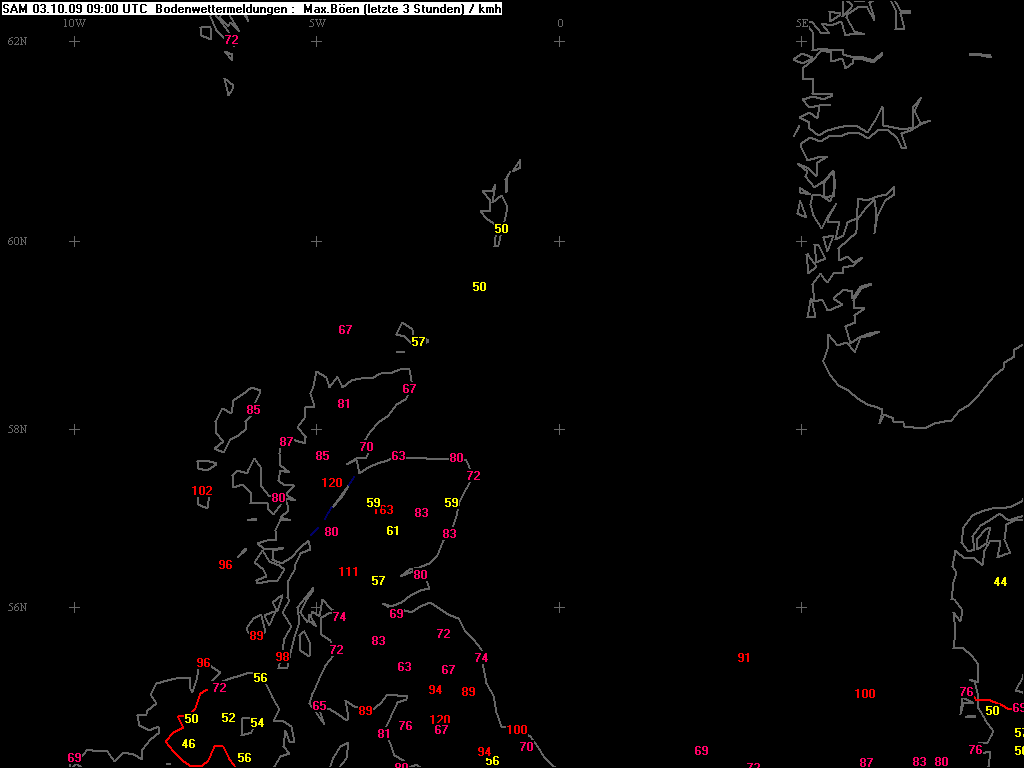Click the yellow 61 station reading

click(x=392, y=531)
